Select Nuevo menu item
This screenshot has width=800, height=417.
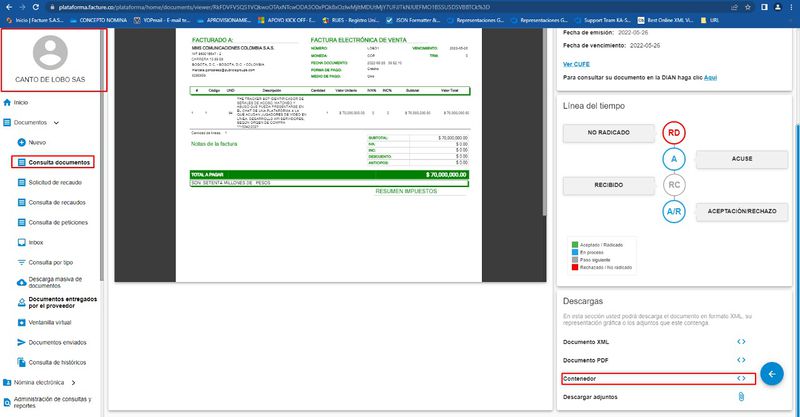click(37, 142)
